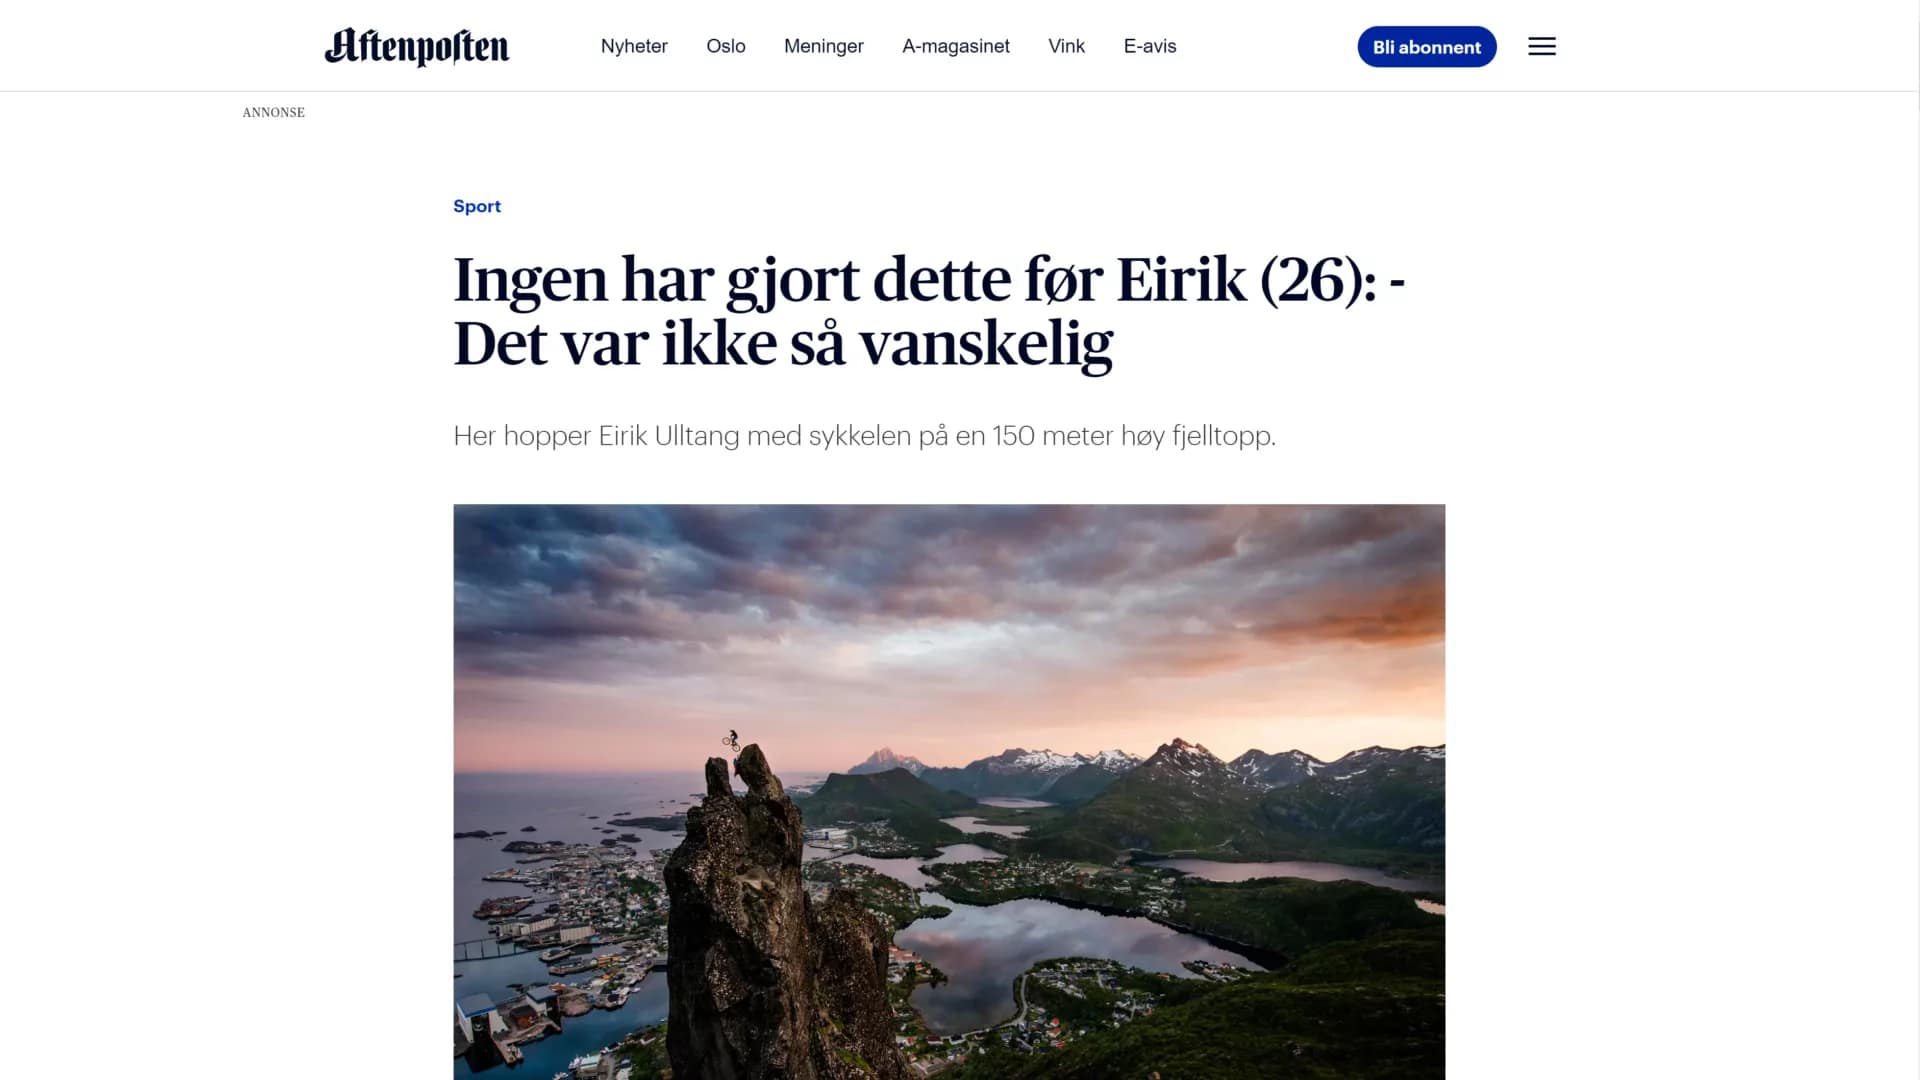
Task: Open the Vink section
Action: point(1066,46)
